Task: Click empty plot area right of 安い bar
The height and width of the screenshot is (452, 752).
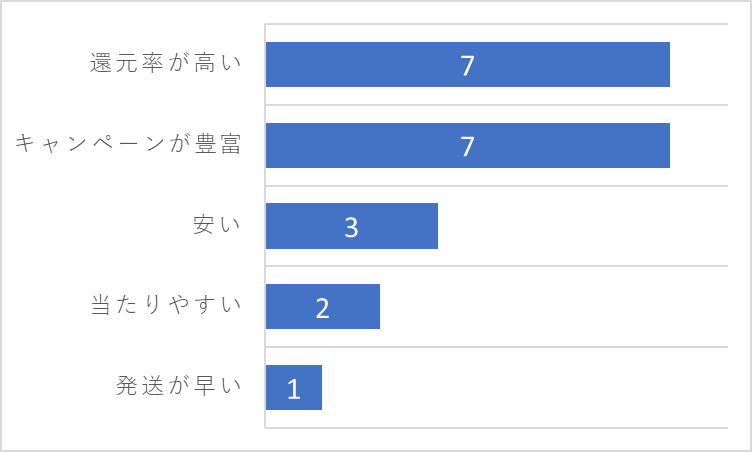Action: pyautogui.click(x=583, y=226)
